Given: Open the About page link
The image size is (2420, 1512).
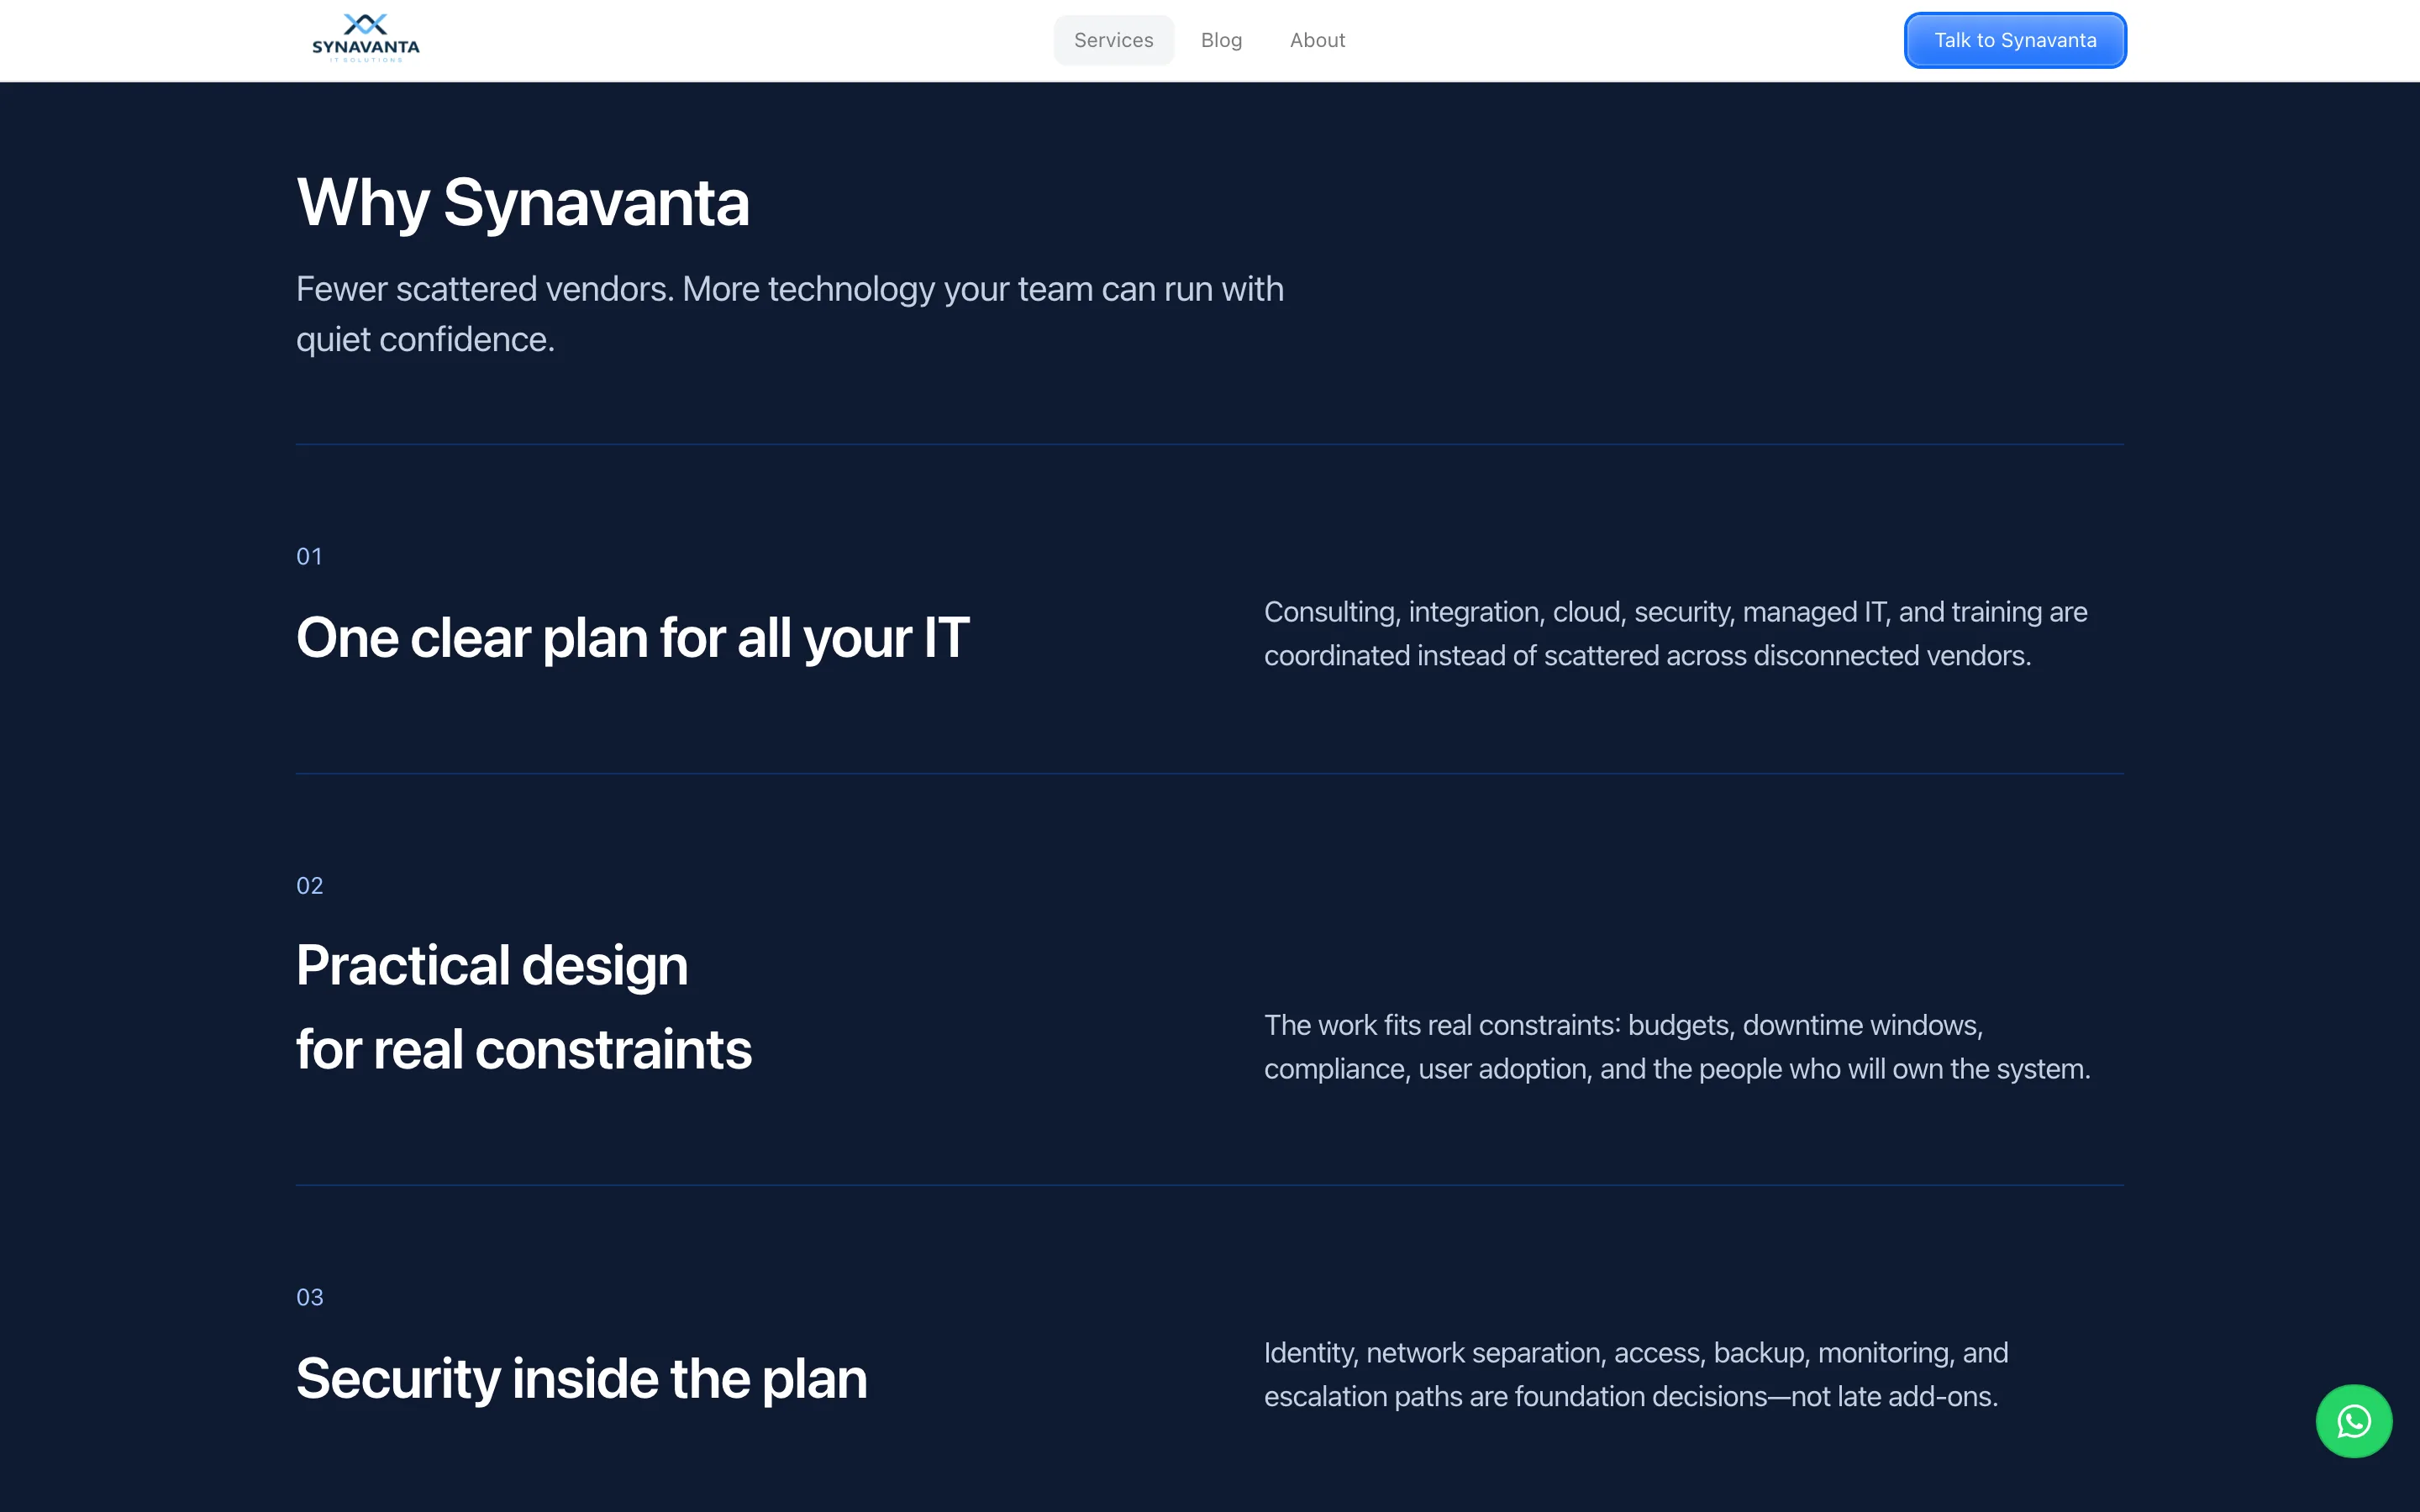Looking at the screenshot, I should tap(1317, 40).
